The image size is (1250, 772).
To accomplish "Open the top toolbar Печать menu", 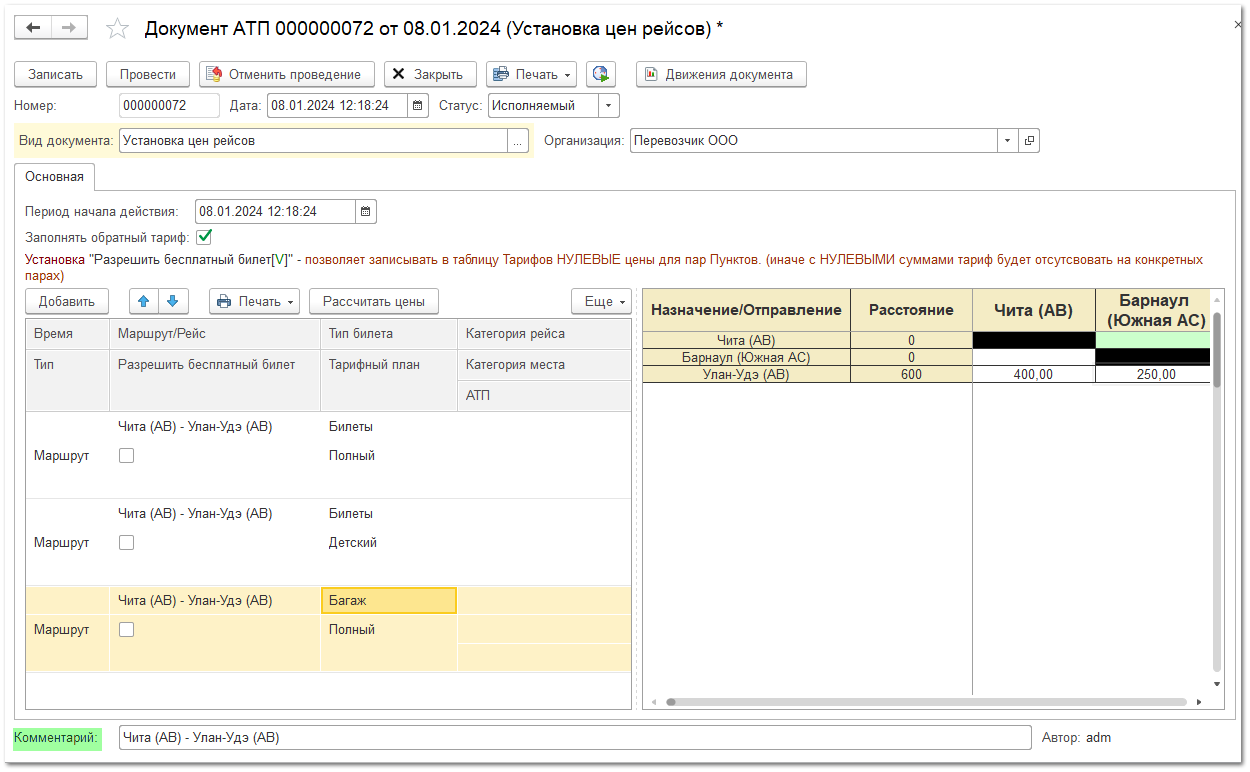I will click(x=531, y=74).
